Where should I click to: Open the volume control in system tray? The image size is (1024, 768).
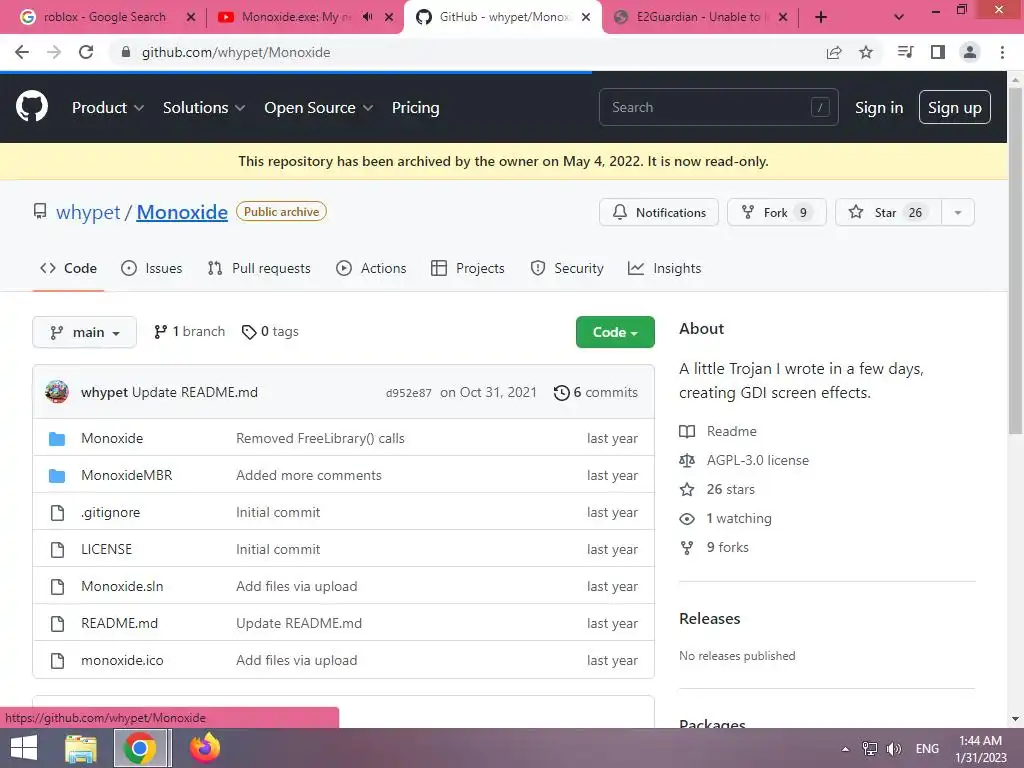894,748
